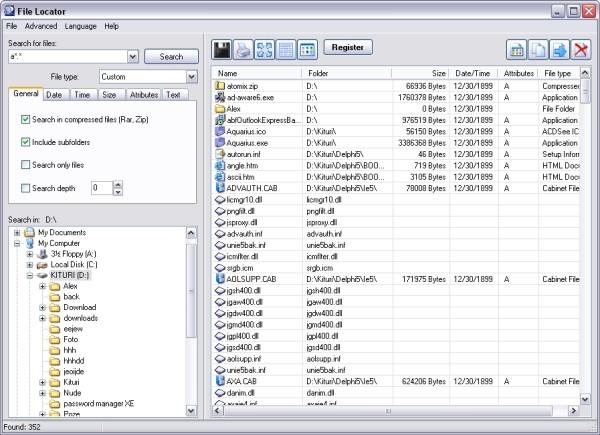Increase Search depth with up arrow
600x435 pixels.
[x=119, y=184]
